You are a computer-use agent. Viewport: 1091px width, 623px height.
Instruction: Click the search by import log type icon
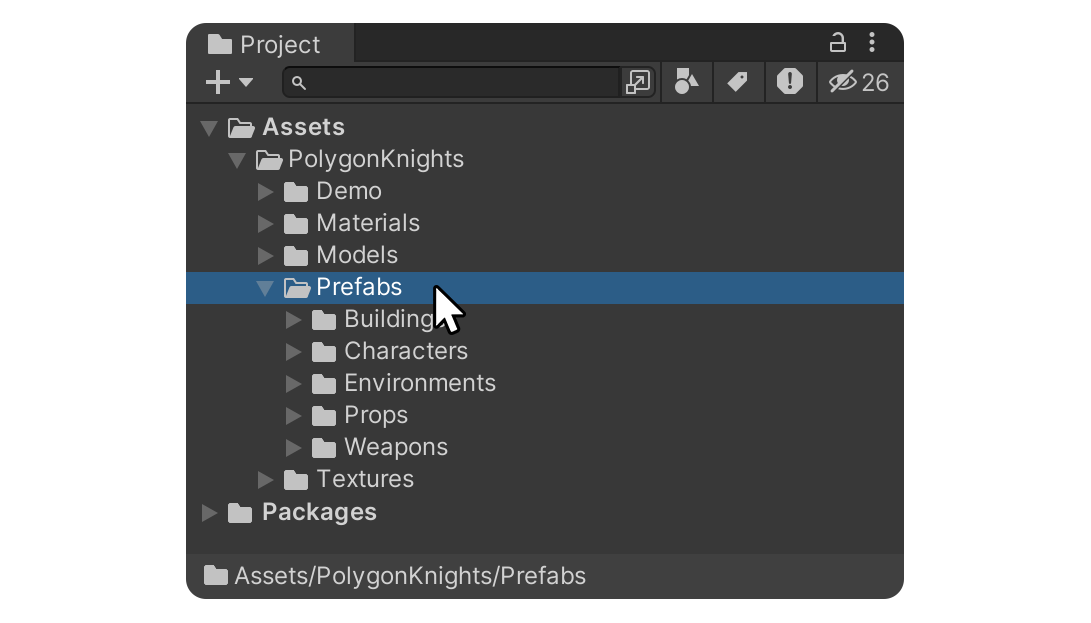790,82
